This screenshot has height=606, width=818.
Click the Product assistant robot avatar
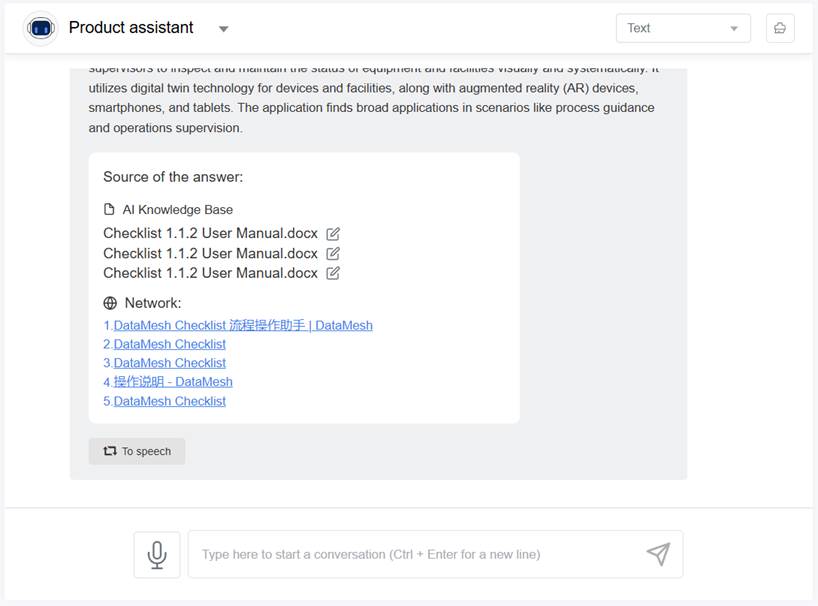coord(41,28)
